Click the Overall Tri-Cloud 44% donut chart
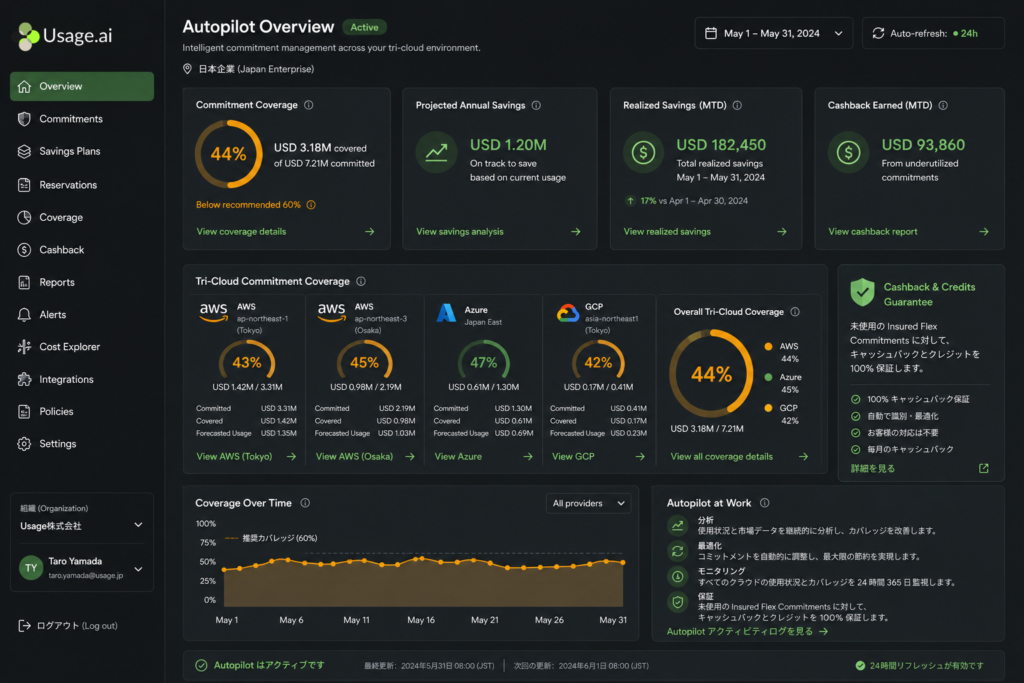 pyautogui.click(x=711, y=373)
